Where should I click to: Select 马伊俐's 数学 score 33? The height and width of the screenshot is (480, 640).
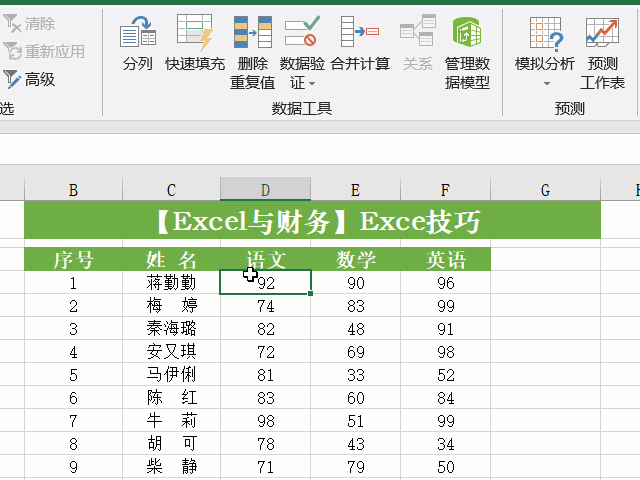coord(356,374)
